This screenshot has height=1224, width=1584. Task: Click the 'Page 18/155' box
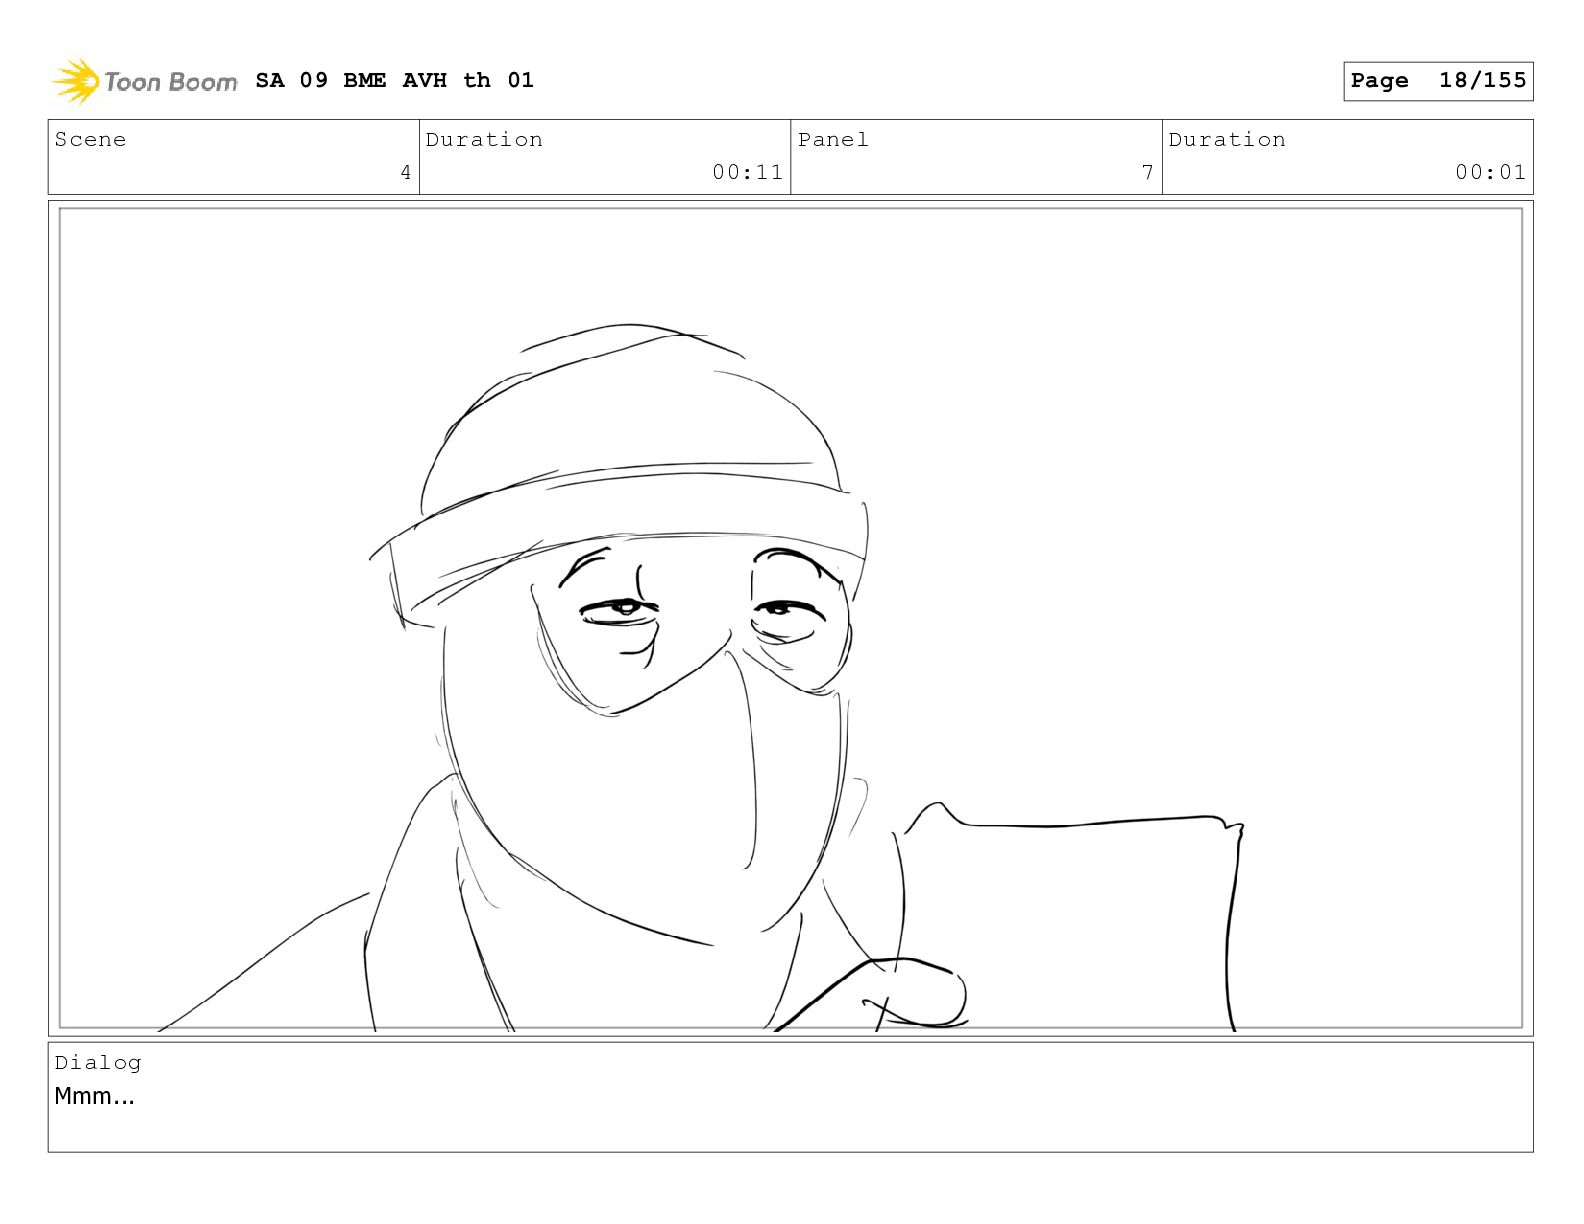pos(1438,81)
